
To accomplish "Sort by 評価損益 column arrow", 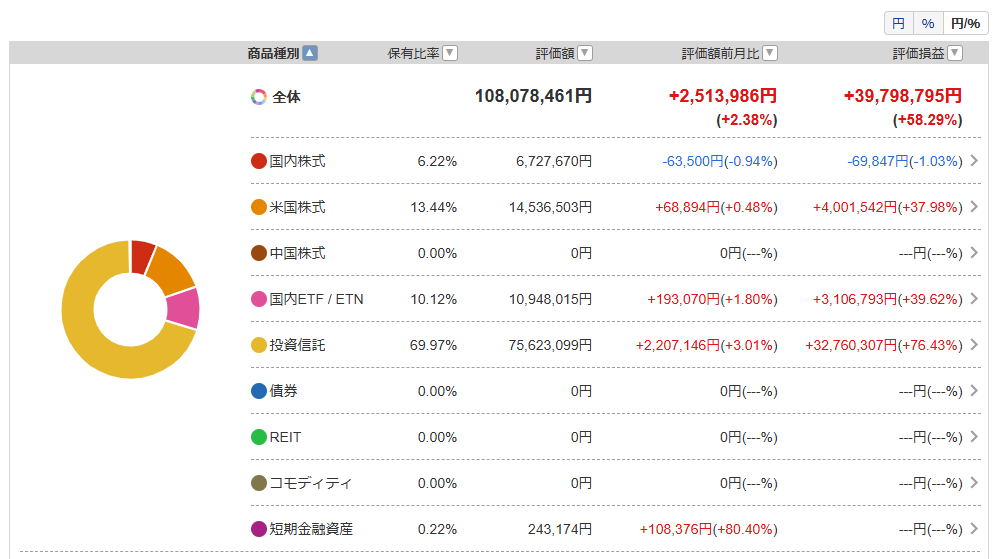I will [x=955, y=53].
